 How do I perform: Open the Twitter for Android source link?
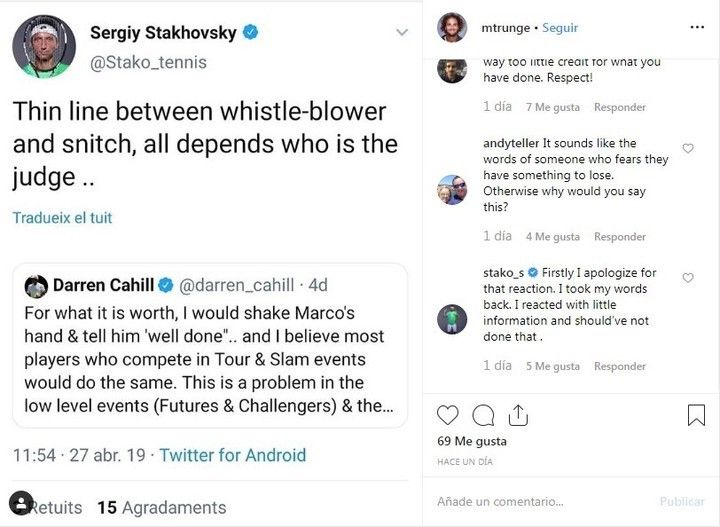tap(232, 455)
